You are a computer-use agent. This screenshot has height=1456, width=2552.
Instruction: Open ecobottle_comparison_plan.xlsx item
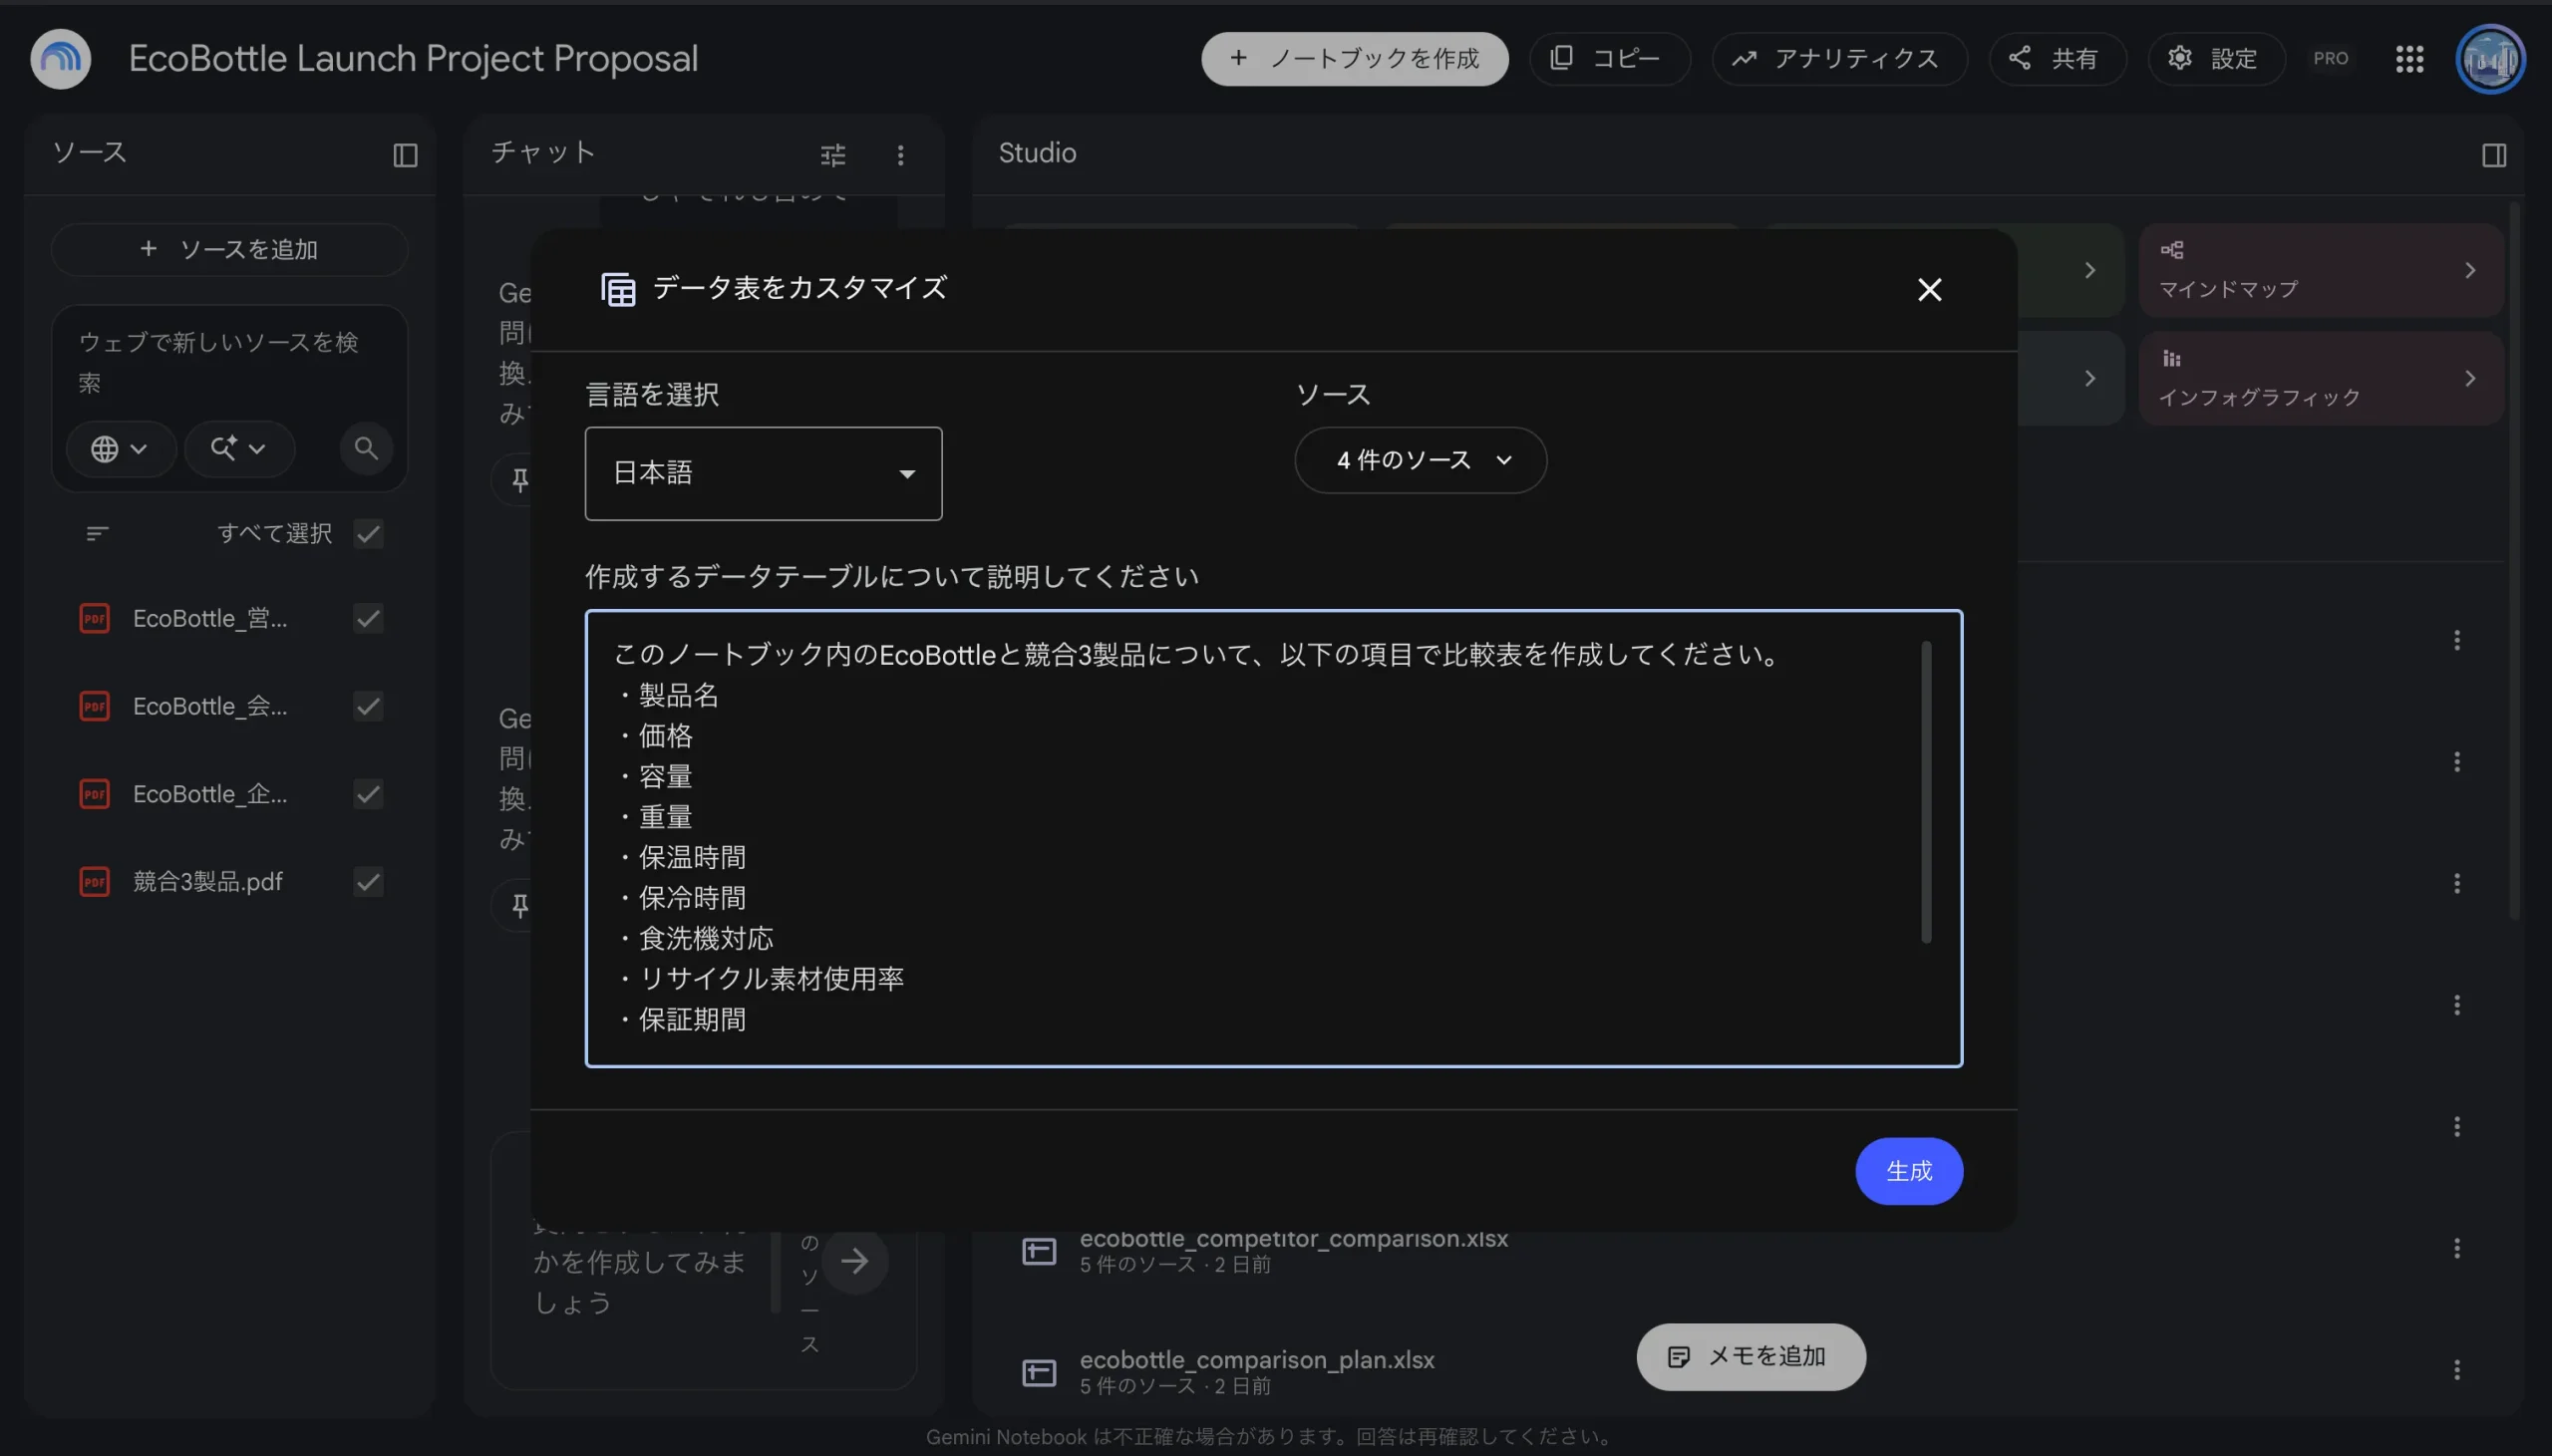[x=1256, y=1371]
